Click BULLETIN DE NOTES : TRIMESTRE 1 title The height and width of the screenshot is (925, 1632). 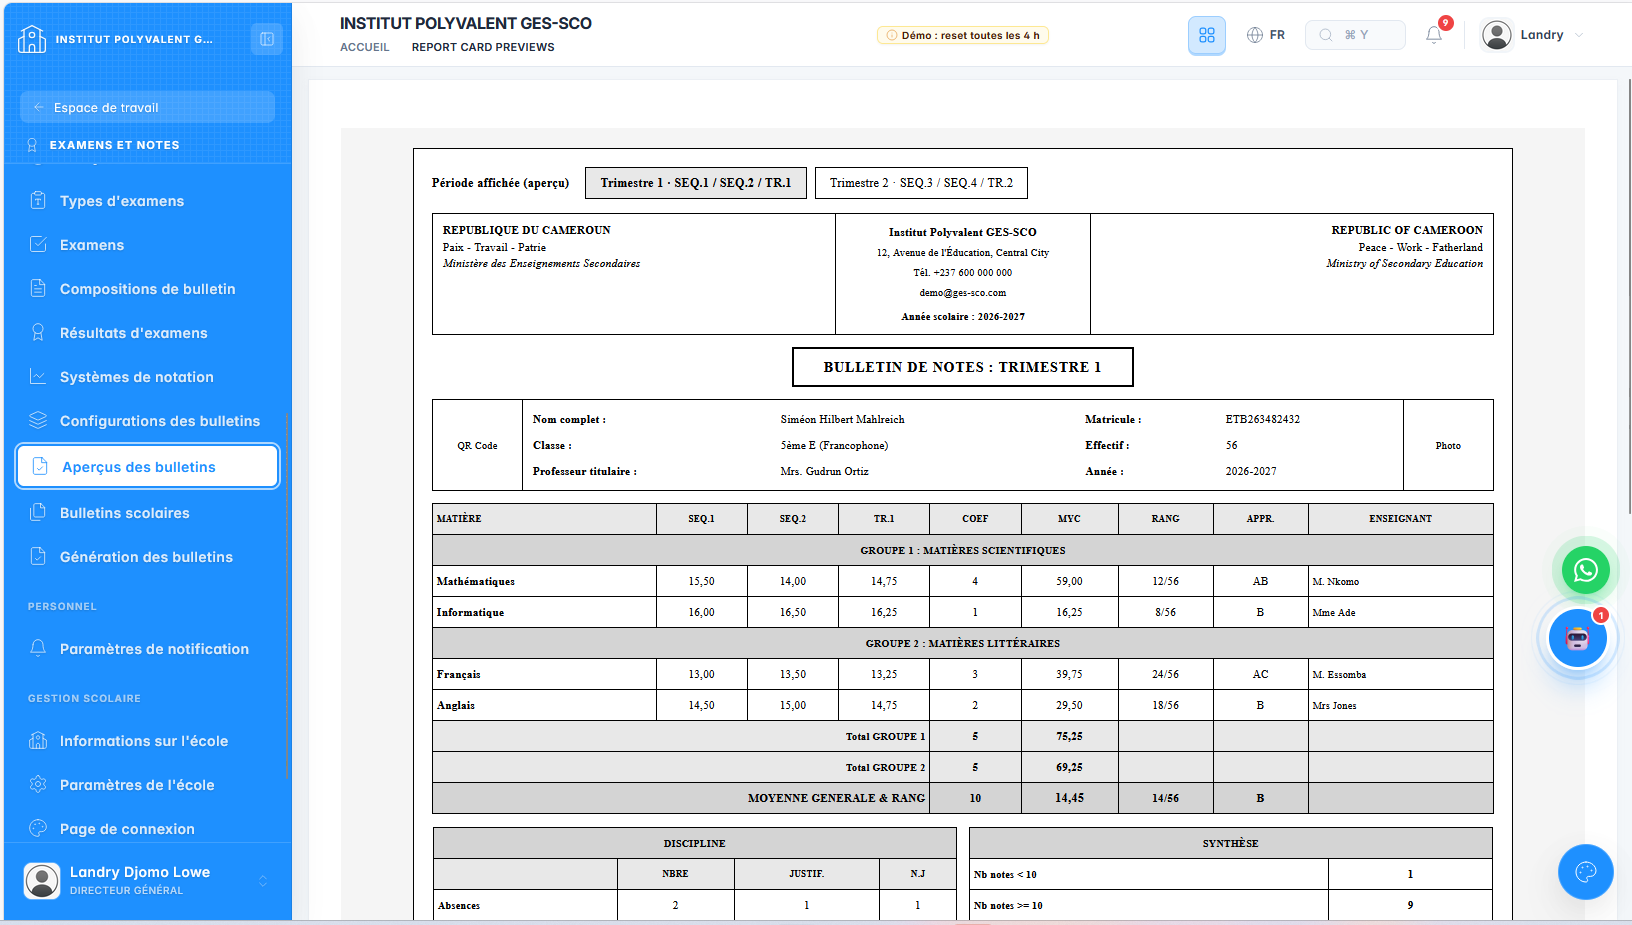[963, 367]
